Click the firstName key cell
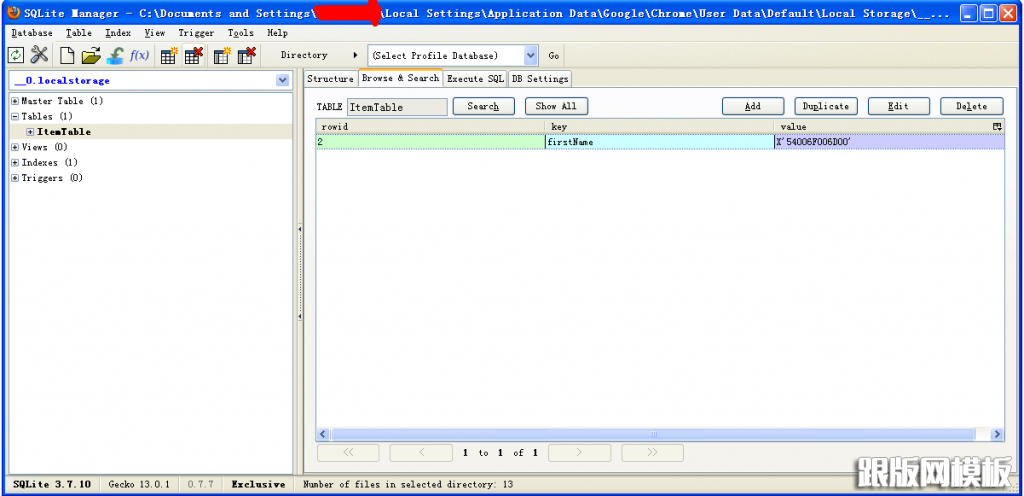This screenshot has width=1024, height=496. 660,142
